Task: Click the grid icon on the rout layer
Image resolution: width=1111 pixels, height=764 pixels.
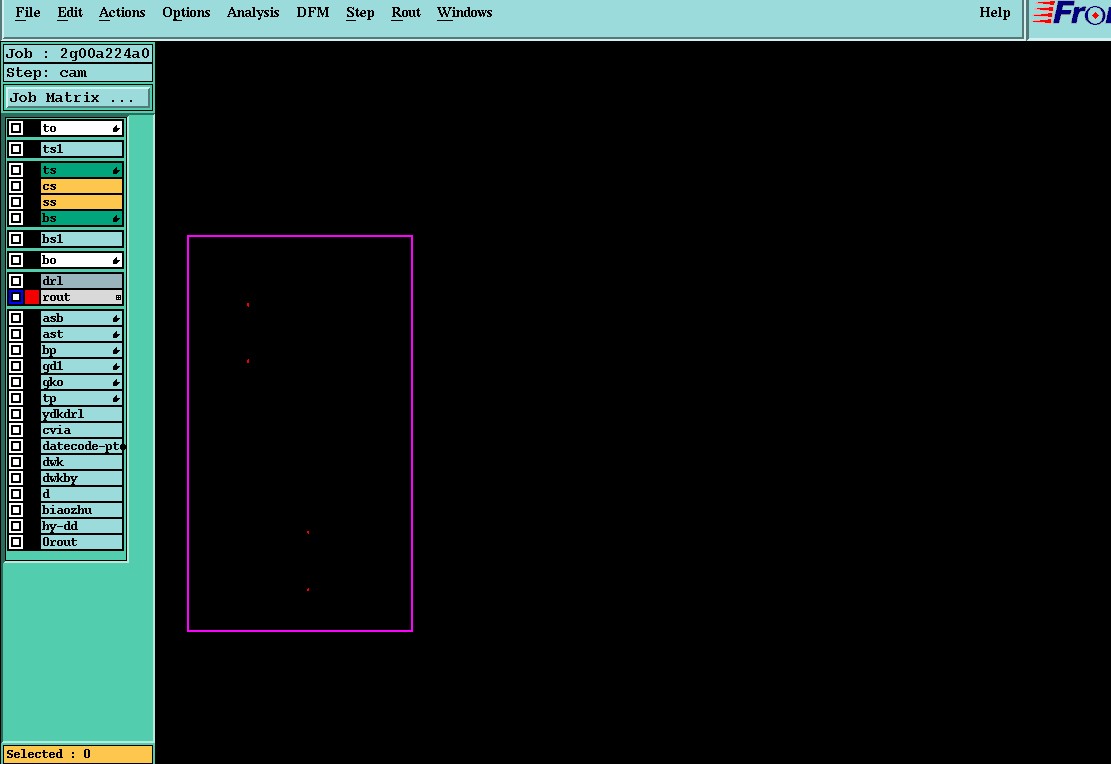Action: click(118, 297)
